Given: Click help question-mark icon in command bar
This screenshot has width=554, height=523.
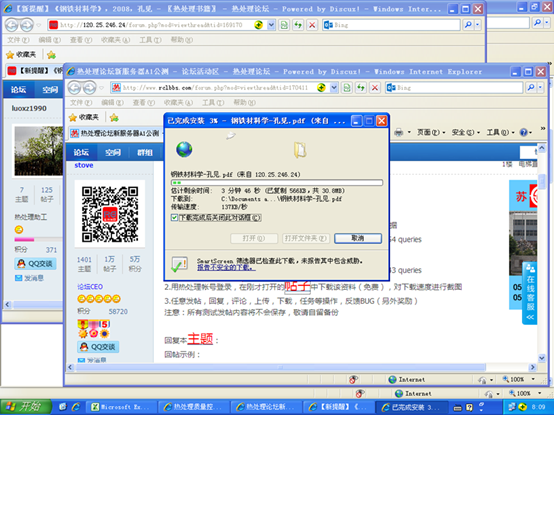Looking at the screenshot, I should point(524,133).
